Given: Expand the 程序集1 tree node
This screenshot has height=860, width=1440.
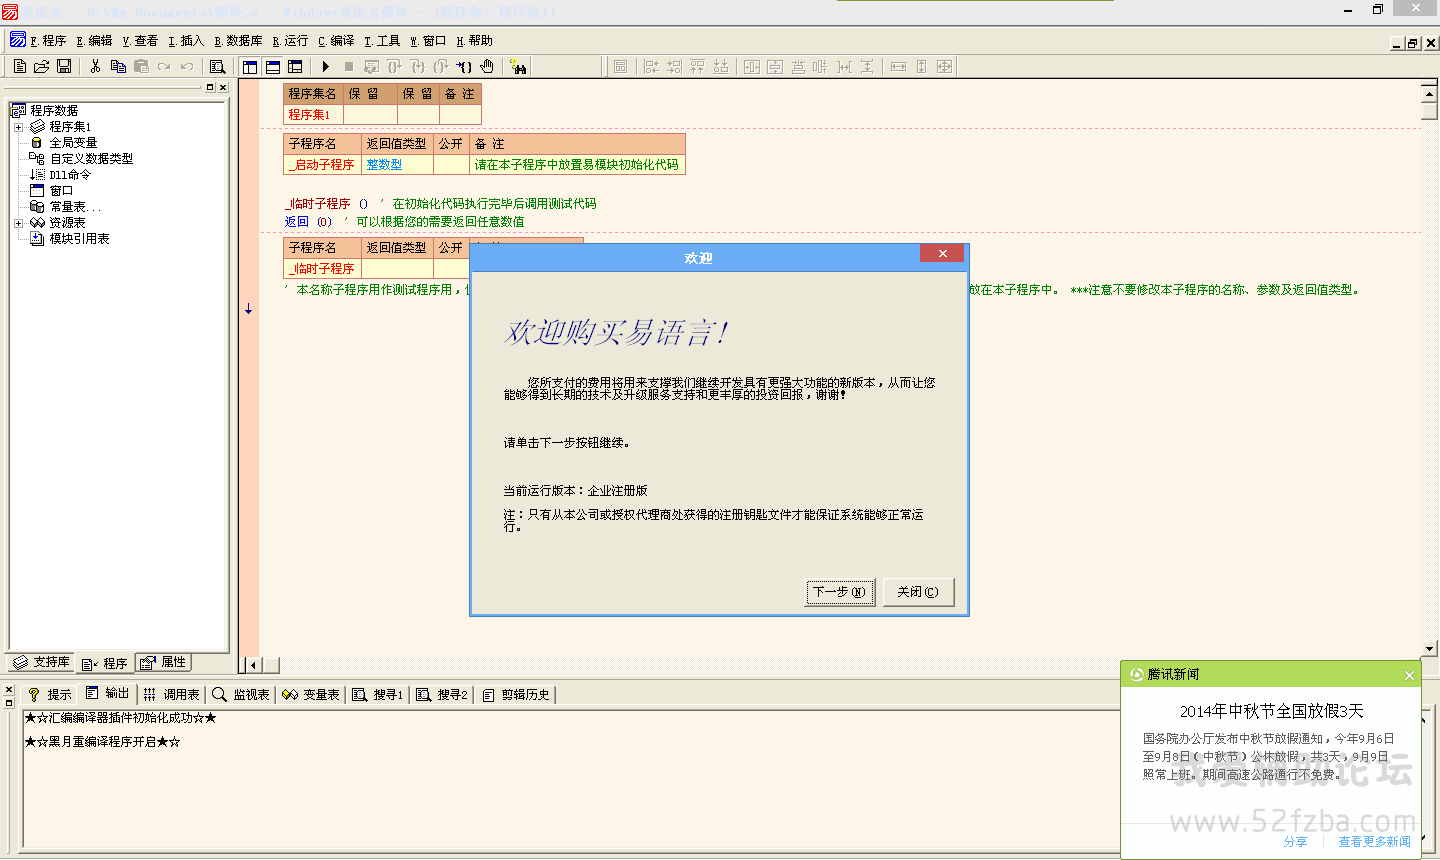Looking at the screenshot, I should 18,127.
